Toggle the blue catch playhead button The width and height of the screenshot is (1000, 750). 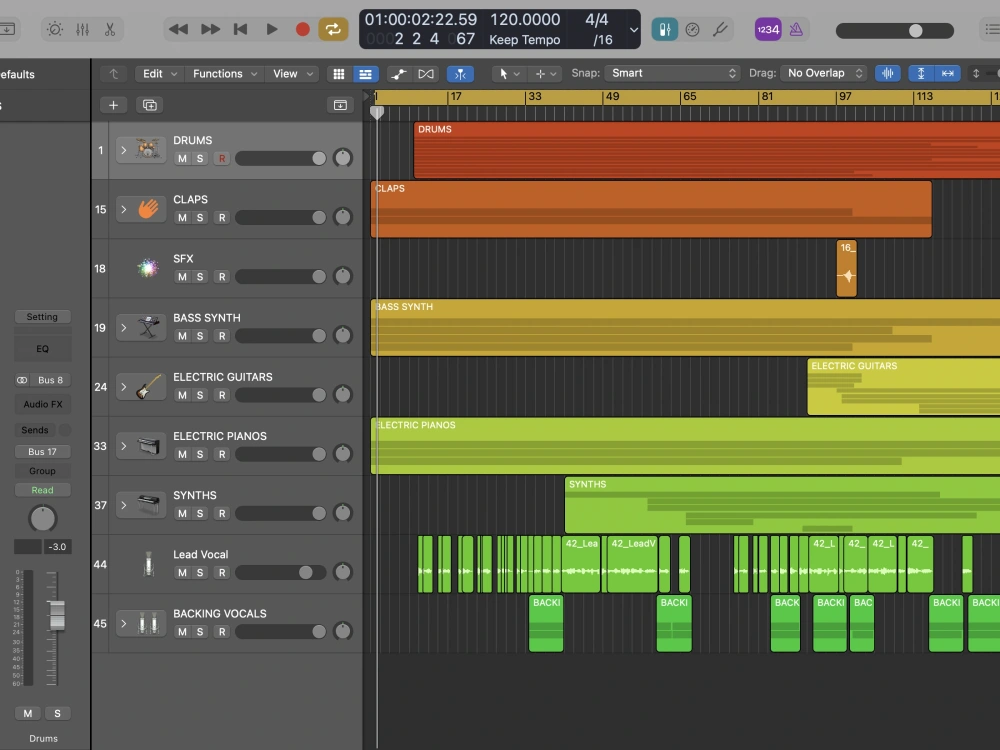pos(460,74)
